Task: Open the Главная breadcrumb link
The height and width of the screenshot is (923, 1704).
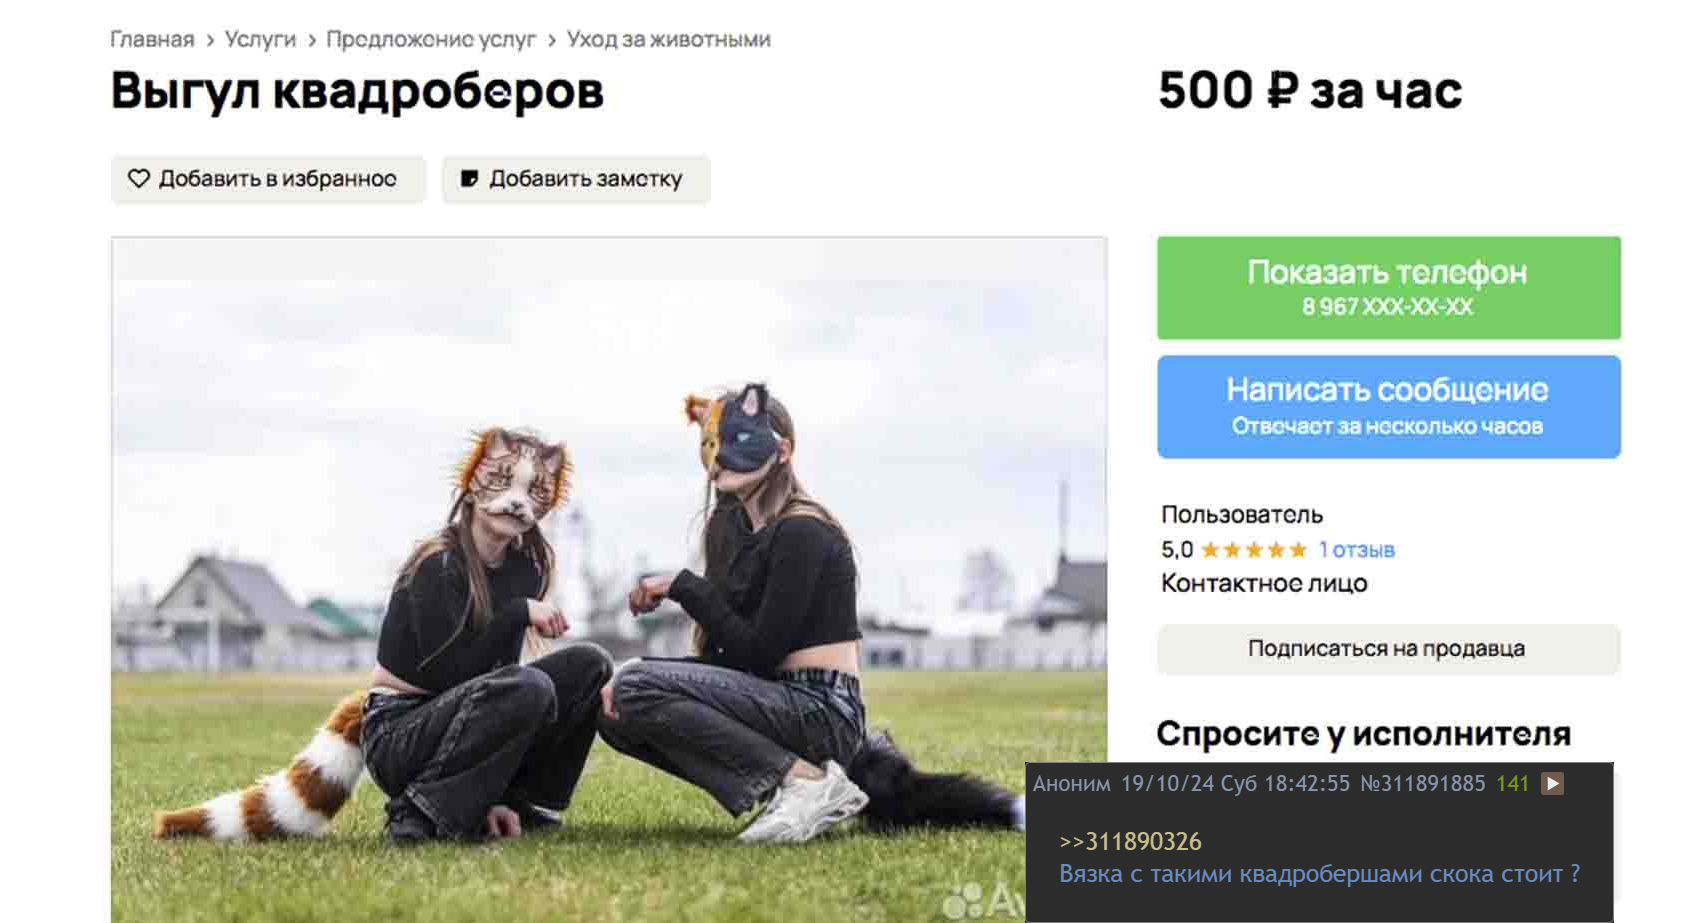Action: pyautogui.click(x=152, y=39)
